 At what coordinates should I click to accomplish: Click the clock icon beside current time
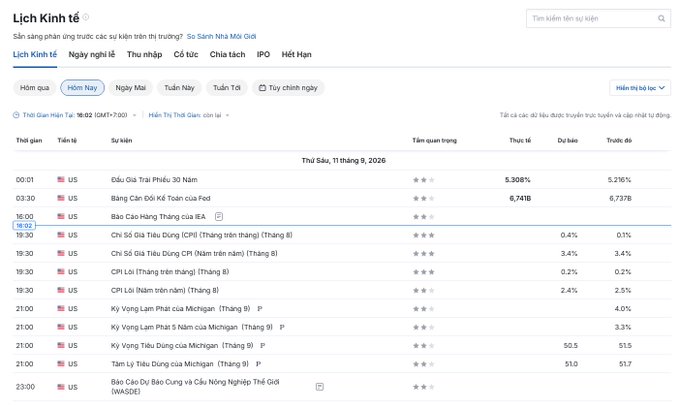tap(16, 115)
